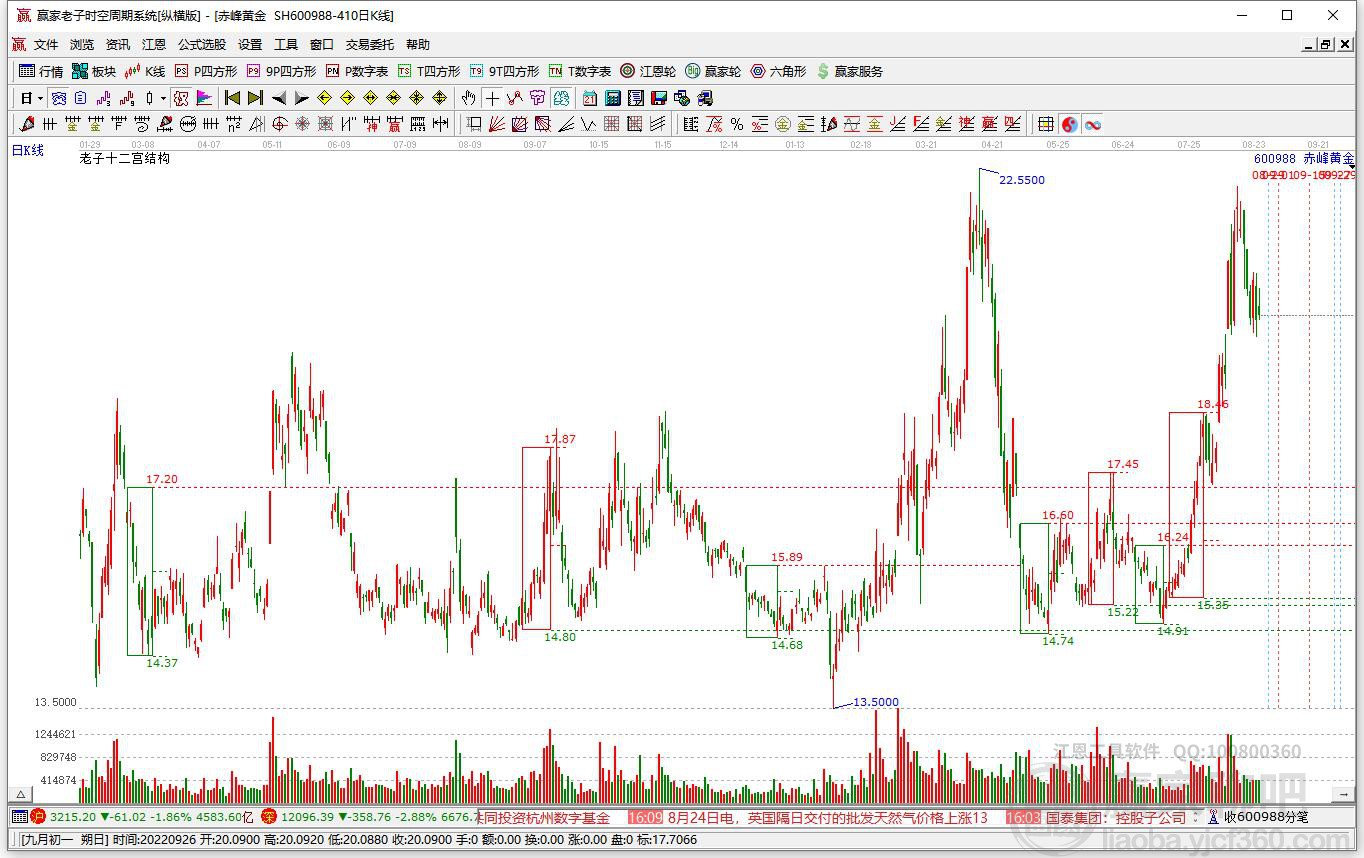Screen dimensions: 1364x858
Task: Switch to the K线 candlestick chart
Action: [x=145, y=71]
